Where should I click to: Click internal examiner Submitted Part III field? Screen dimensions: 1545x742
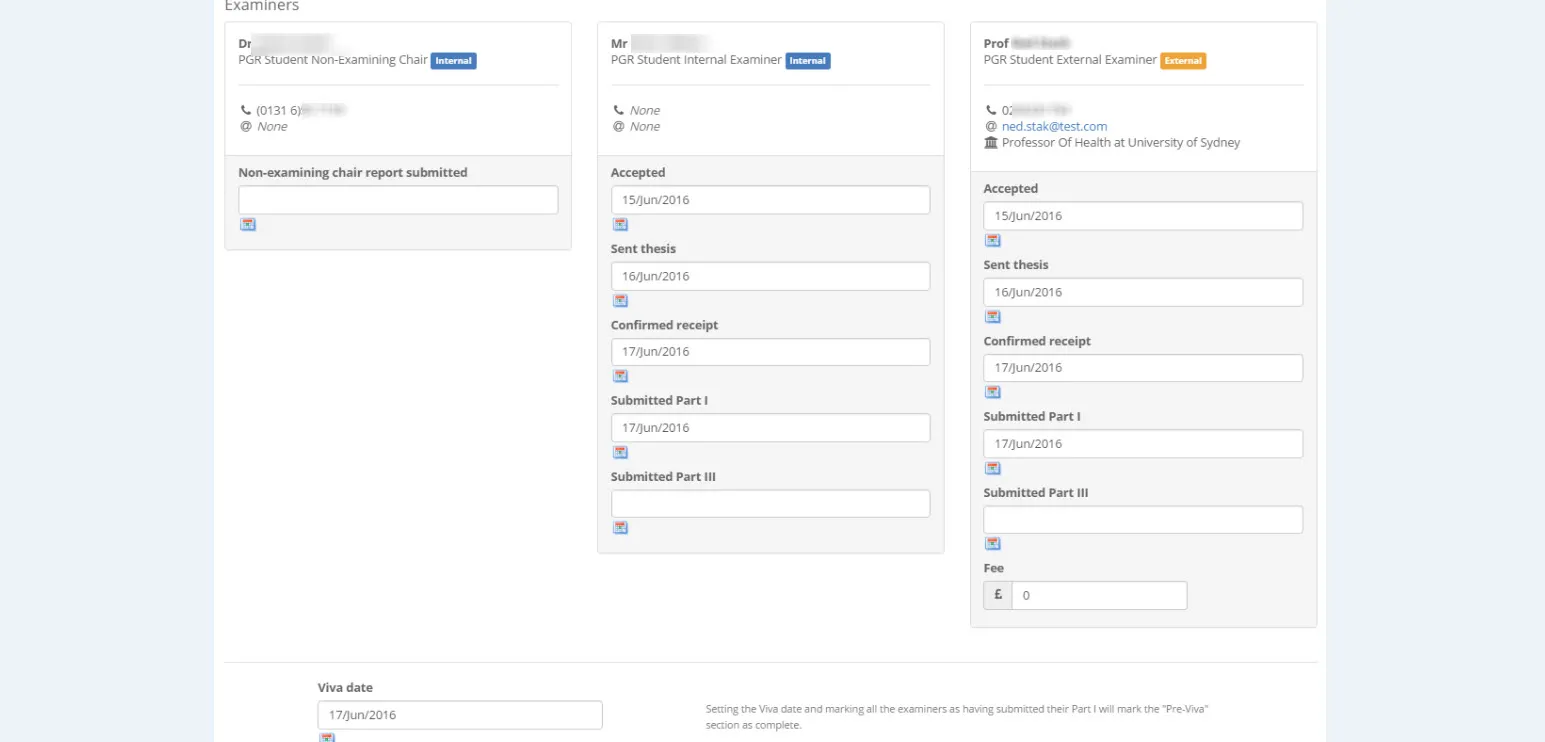(770, 504)
